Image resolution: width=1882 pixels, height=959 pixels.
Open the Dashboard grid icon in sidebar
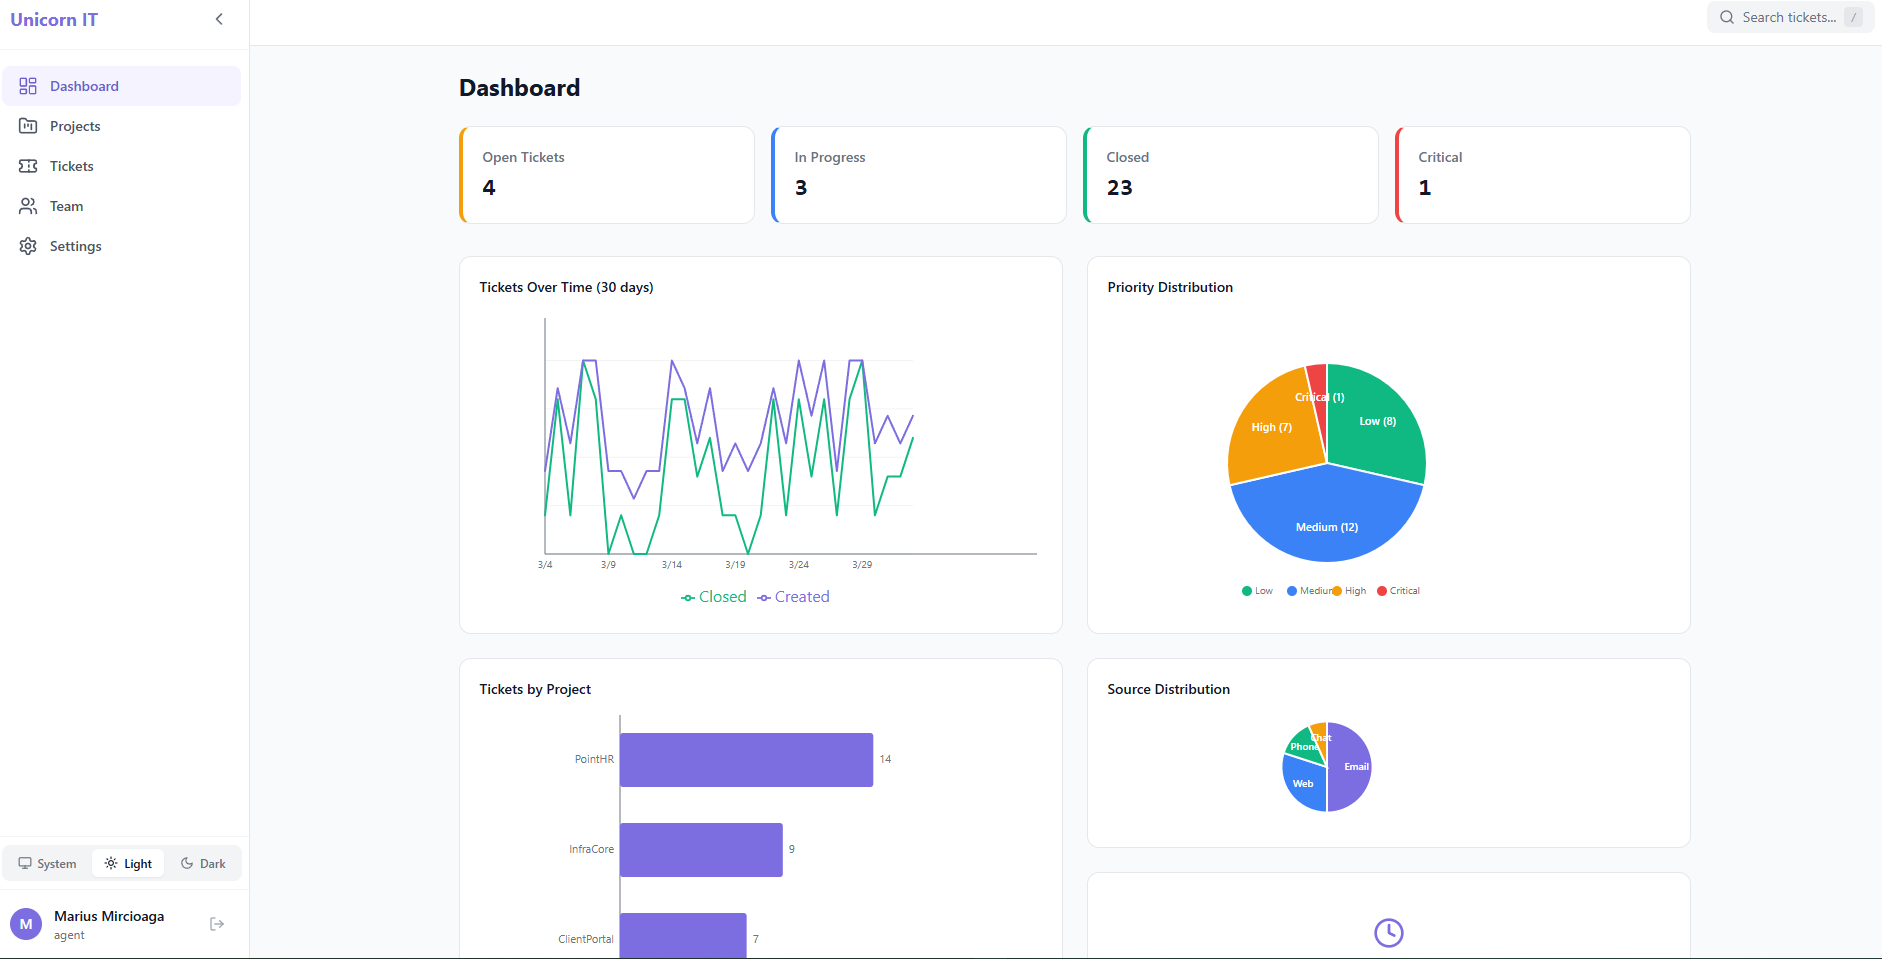coord(28,86)
